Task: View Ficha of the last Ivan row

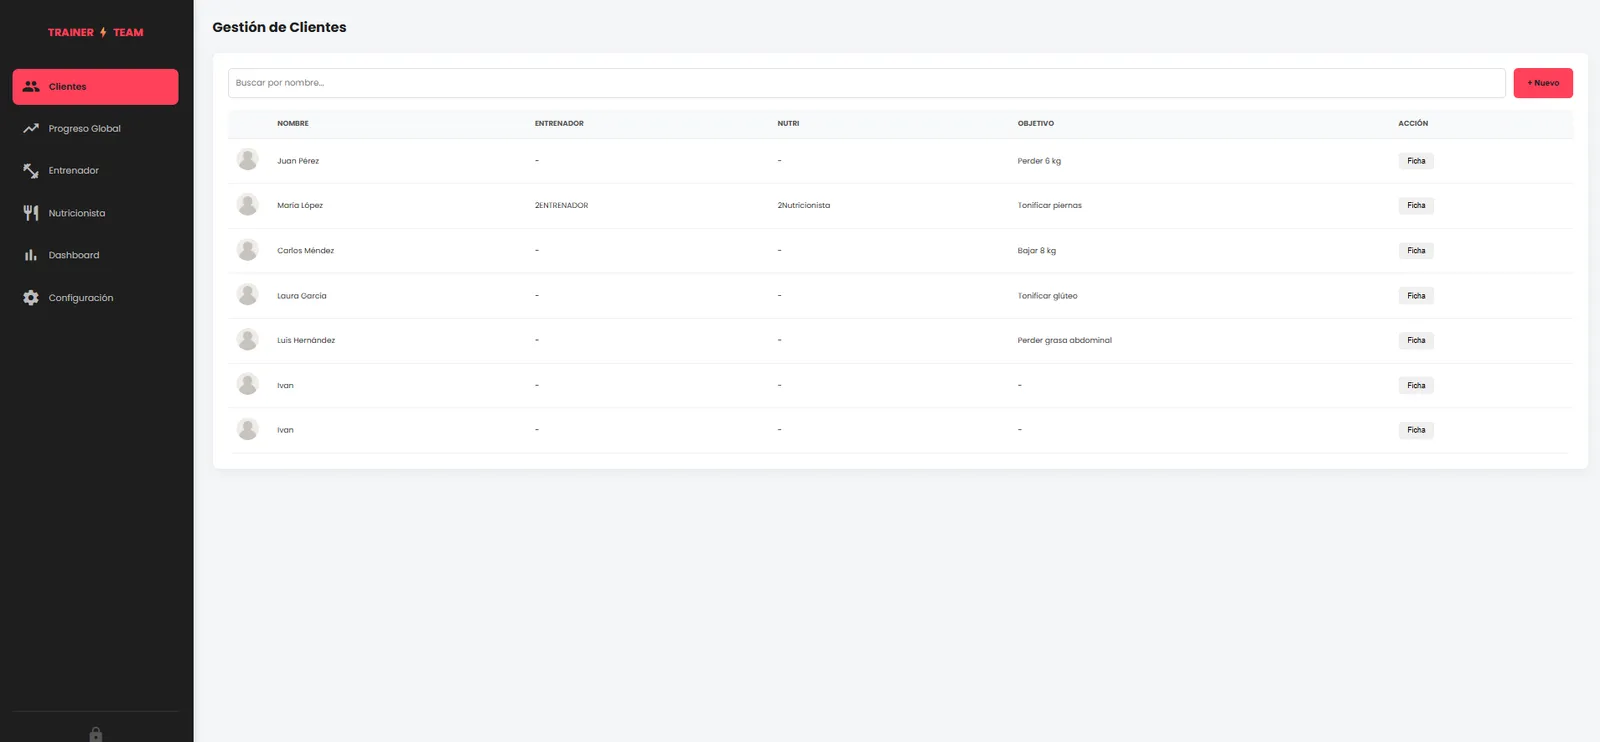Action: 1416,430
